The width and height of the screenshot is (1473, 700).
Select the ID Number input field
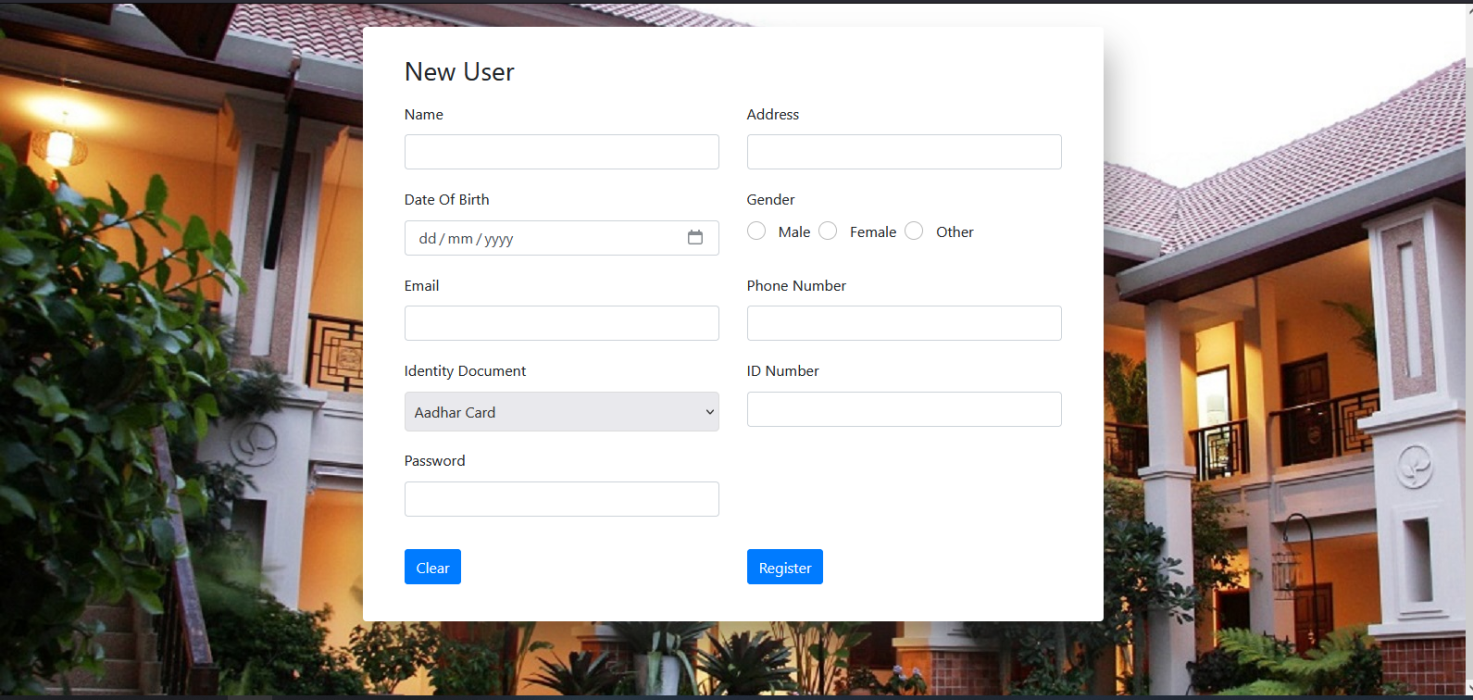click(x=903, y=409)
